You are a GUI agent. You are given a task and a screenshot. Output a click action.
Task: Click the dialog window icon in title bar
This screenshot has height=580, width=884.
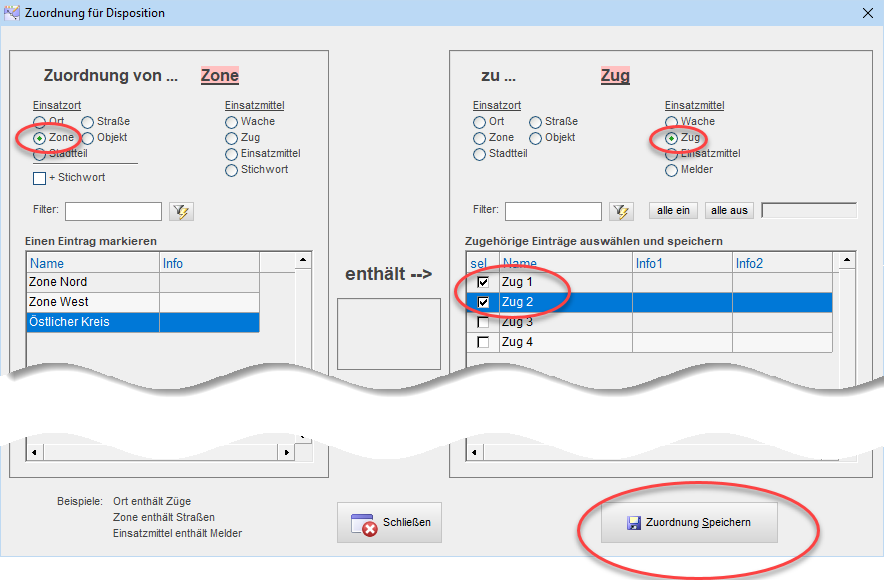pyautogui.click(x=11, y=13)
